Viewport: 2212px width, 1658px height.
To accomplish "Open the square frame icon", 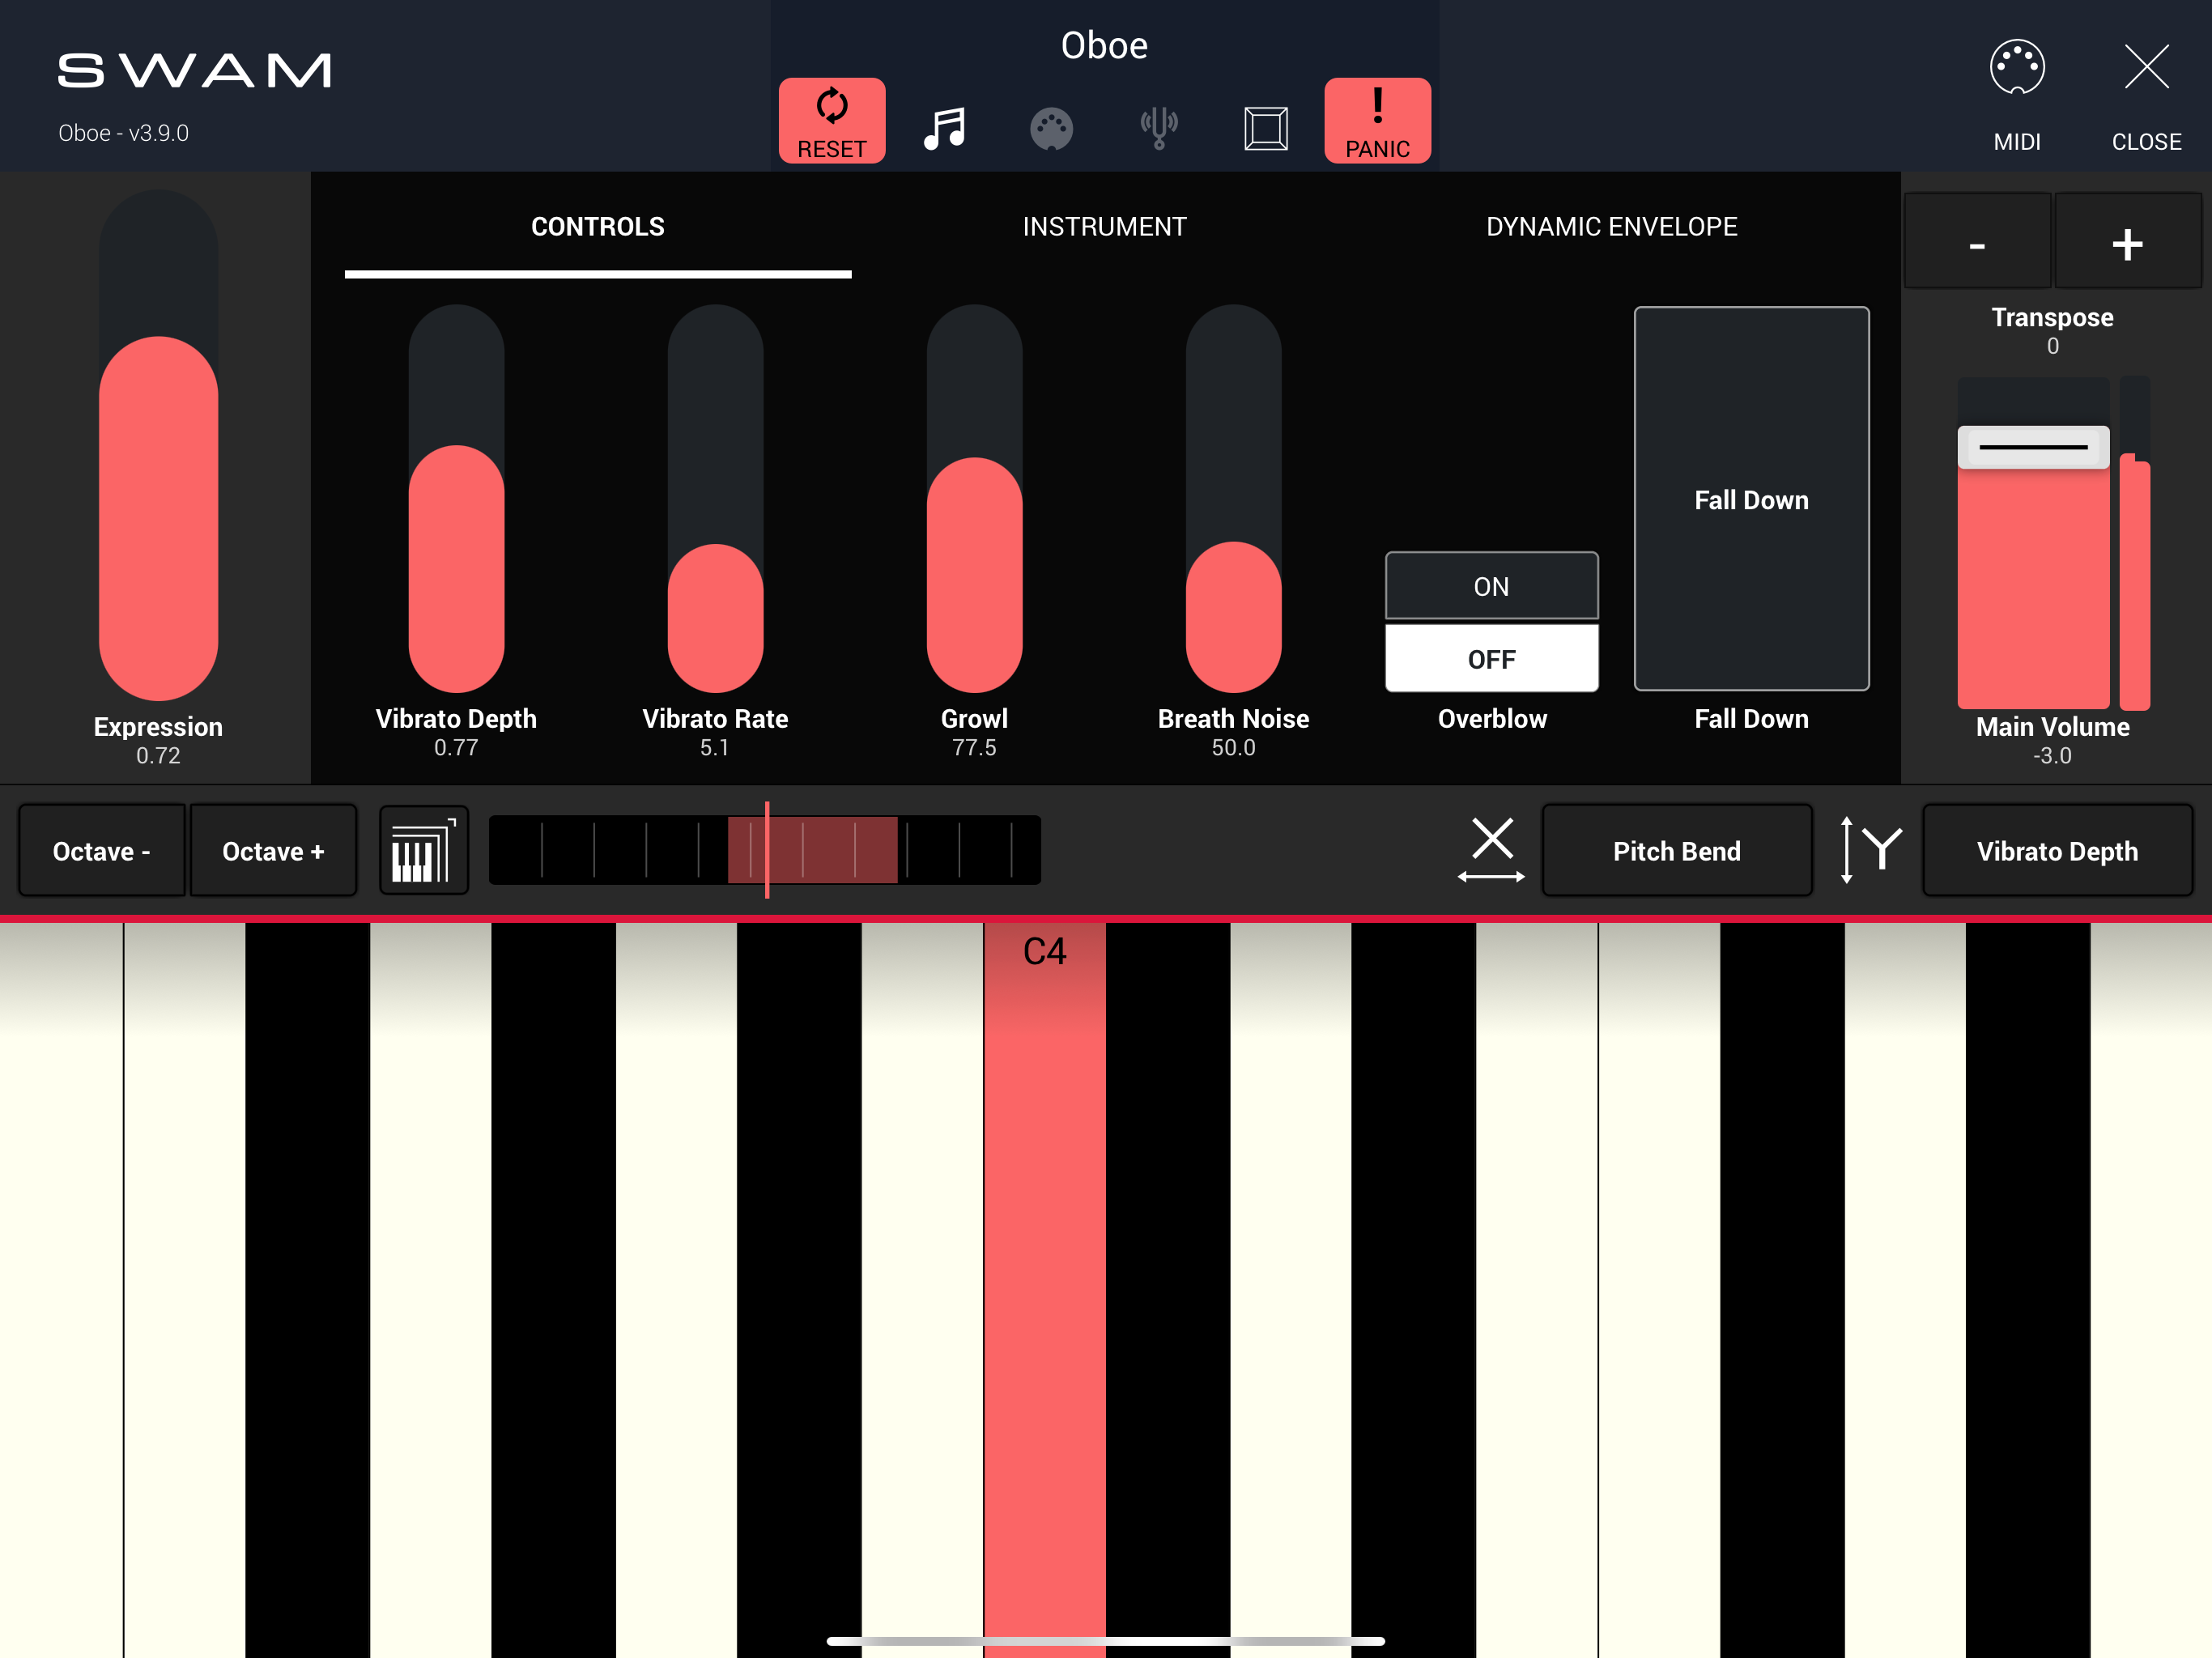I will click(1265, 128).
